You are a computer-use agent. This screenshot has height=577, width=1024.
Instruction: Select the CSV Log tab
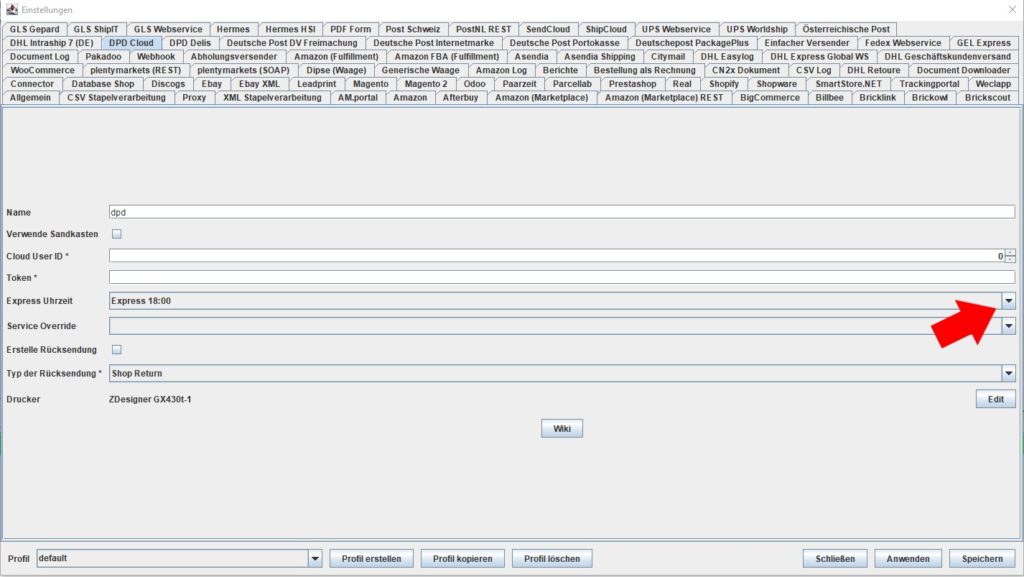[814, 70]
